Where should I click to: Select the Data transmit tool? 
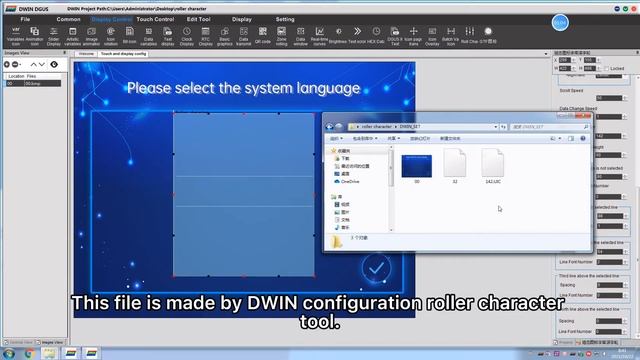tap(244, 36)
